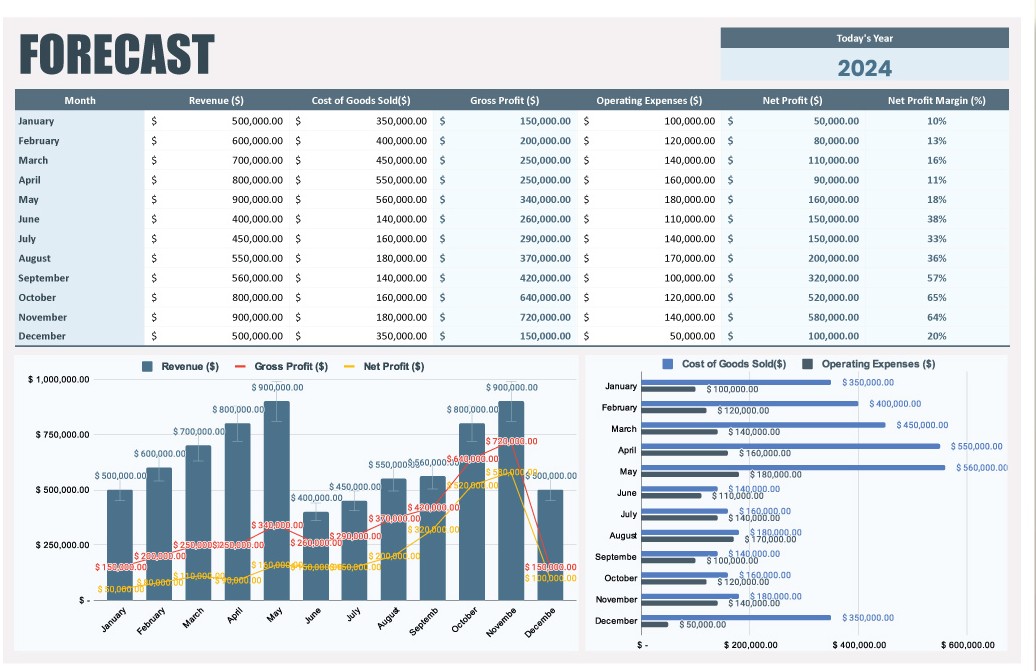Click the Cost of Goods Sold($) legend square
This screenshot has width=1036, height=671.
pos(668,364)
